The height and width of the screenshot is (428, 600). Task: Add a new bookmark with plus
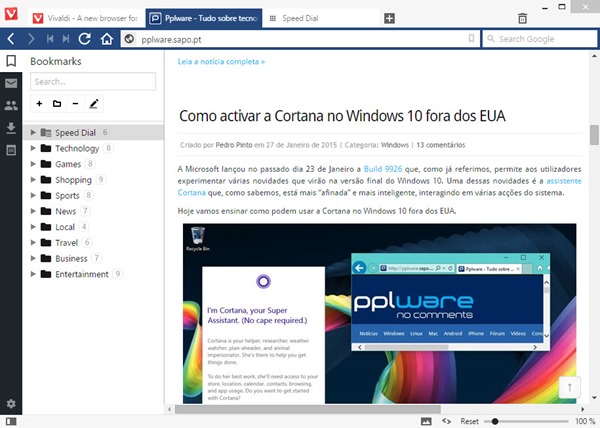[39, 103]
